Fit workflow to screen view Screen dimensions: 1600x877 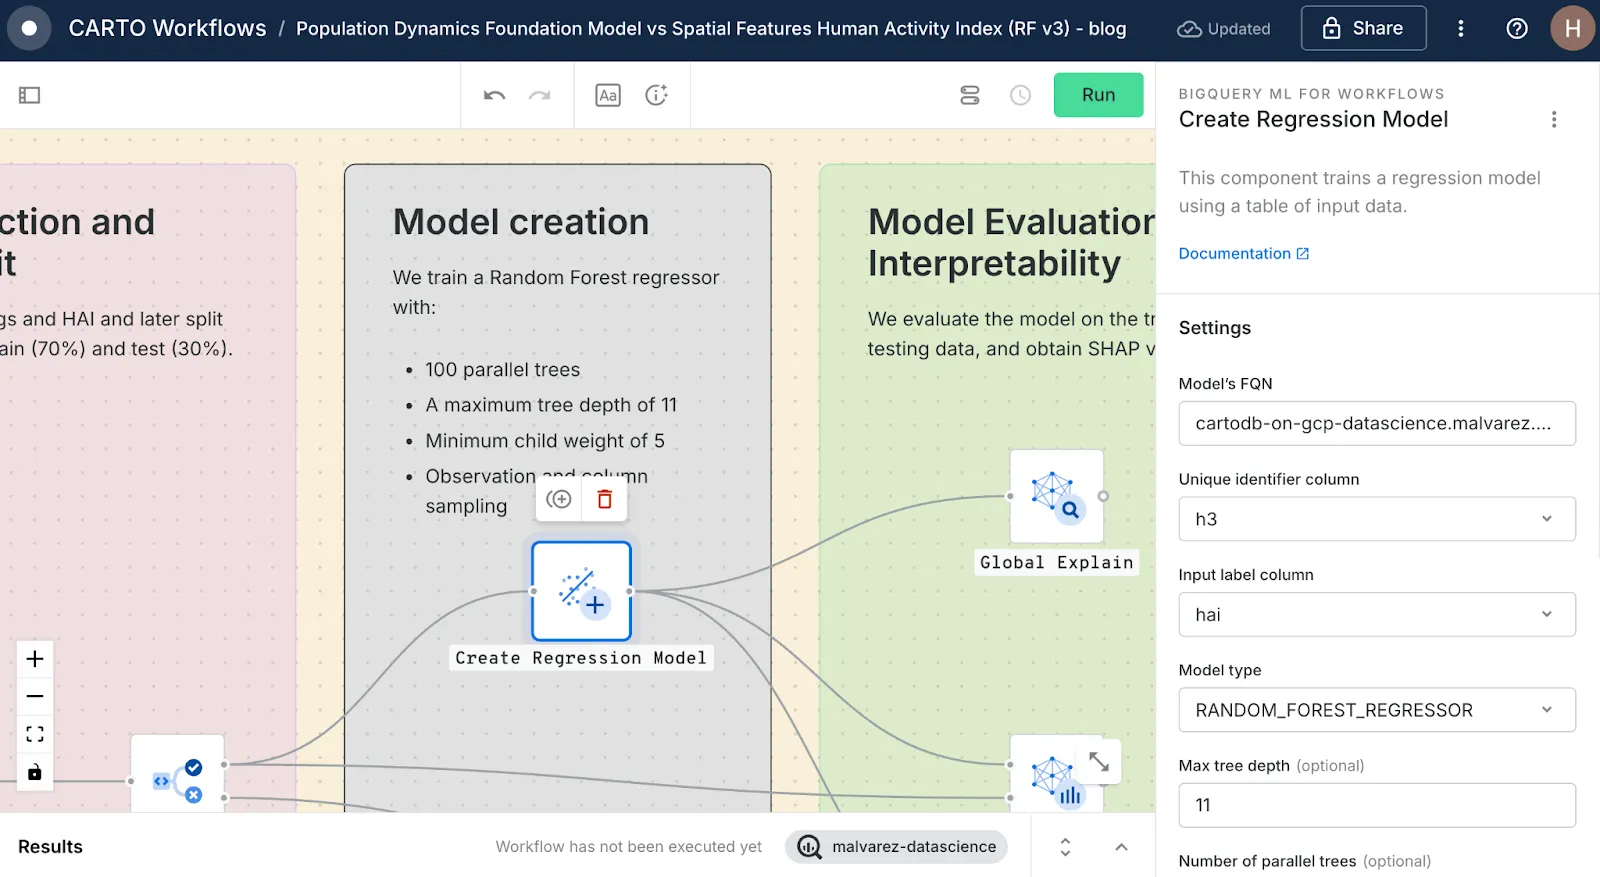(35, 734)
